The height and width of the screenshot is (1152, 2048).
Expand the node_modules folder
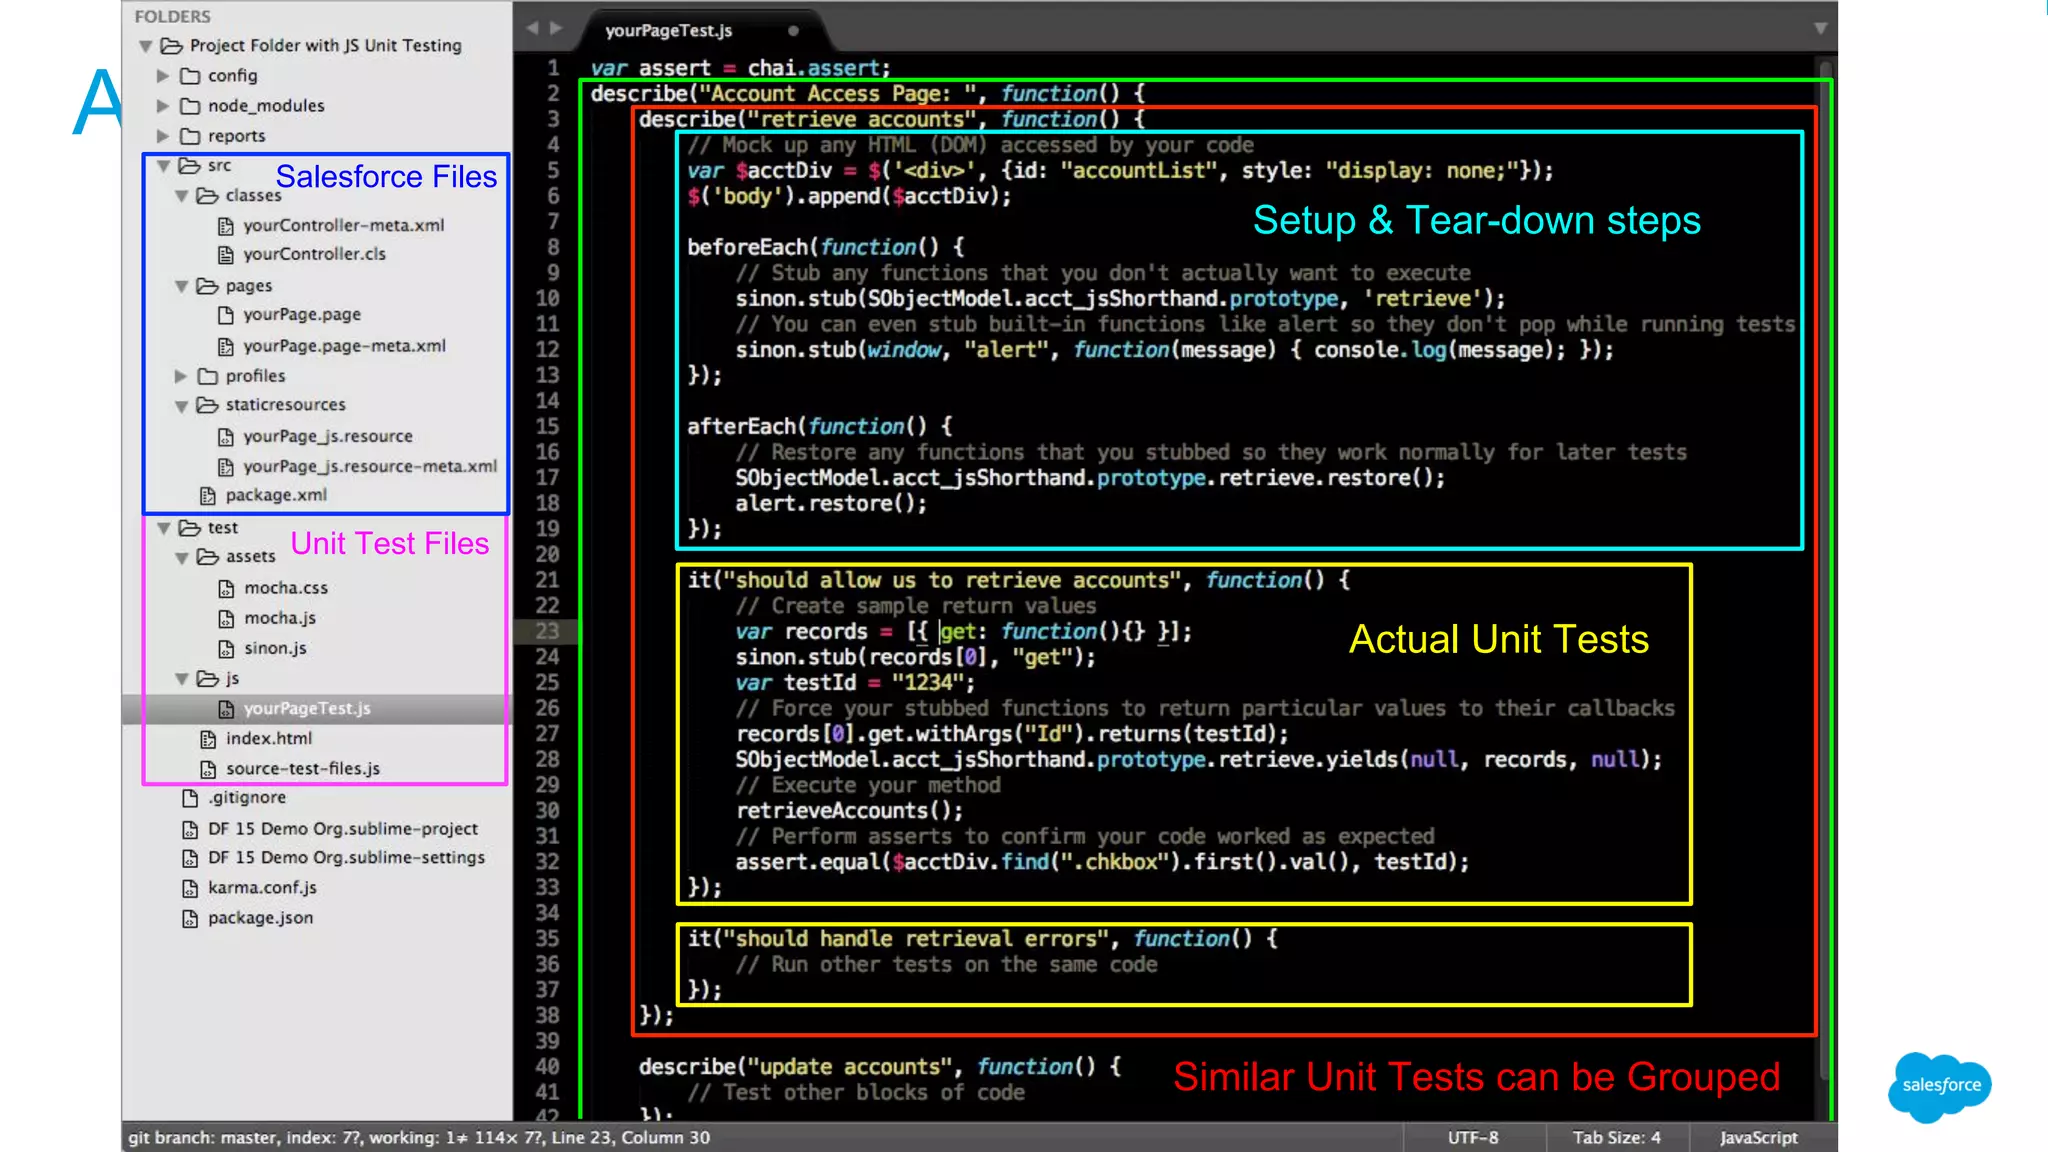coord(163,106)
